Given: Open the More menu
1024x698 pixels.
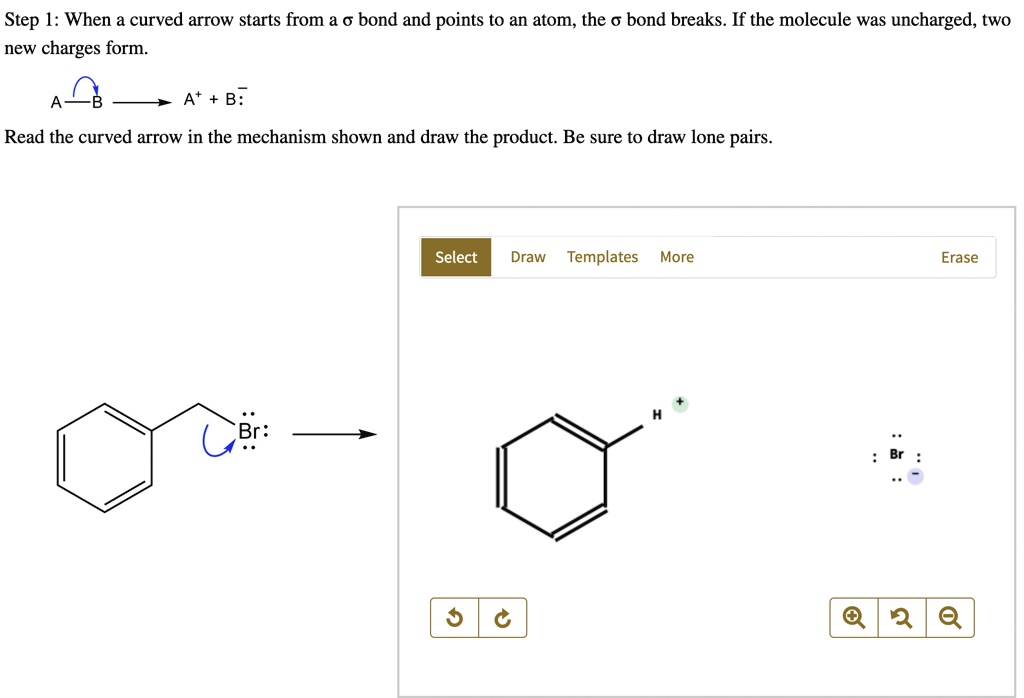Looking at the screenshot, I should click(677, 257).
